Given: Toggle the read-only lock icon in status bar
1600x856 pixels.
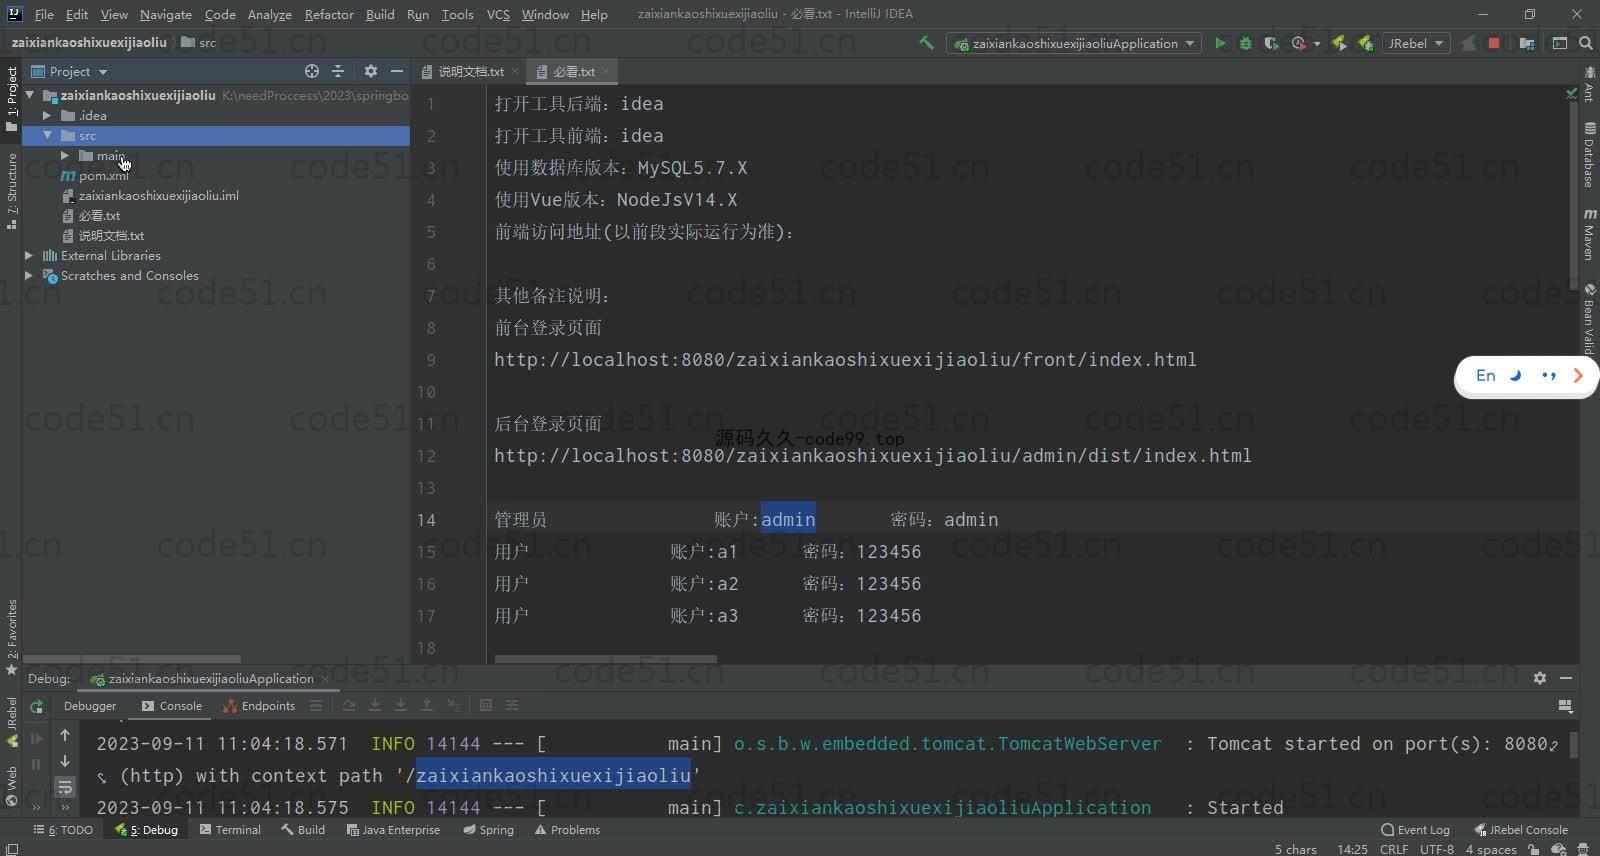Looking at the screenshot, I should pos(1534,849).
